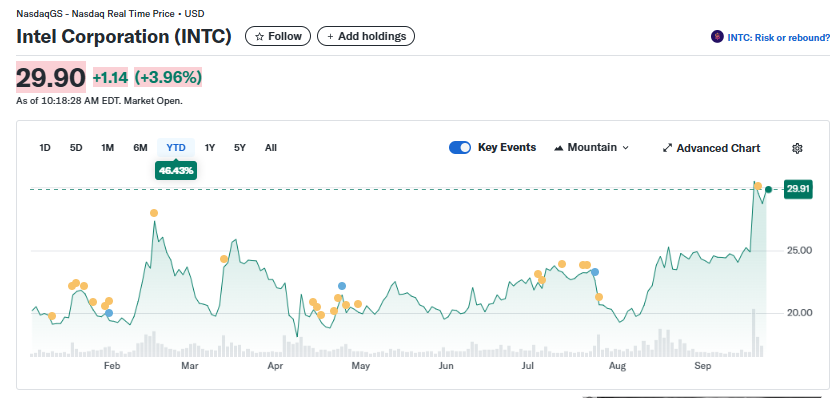Click the blue key event dot near August
This screenshot has height=398, width=840.
(595, 272)
